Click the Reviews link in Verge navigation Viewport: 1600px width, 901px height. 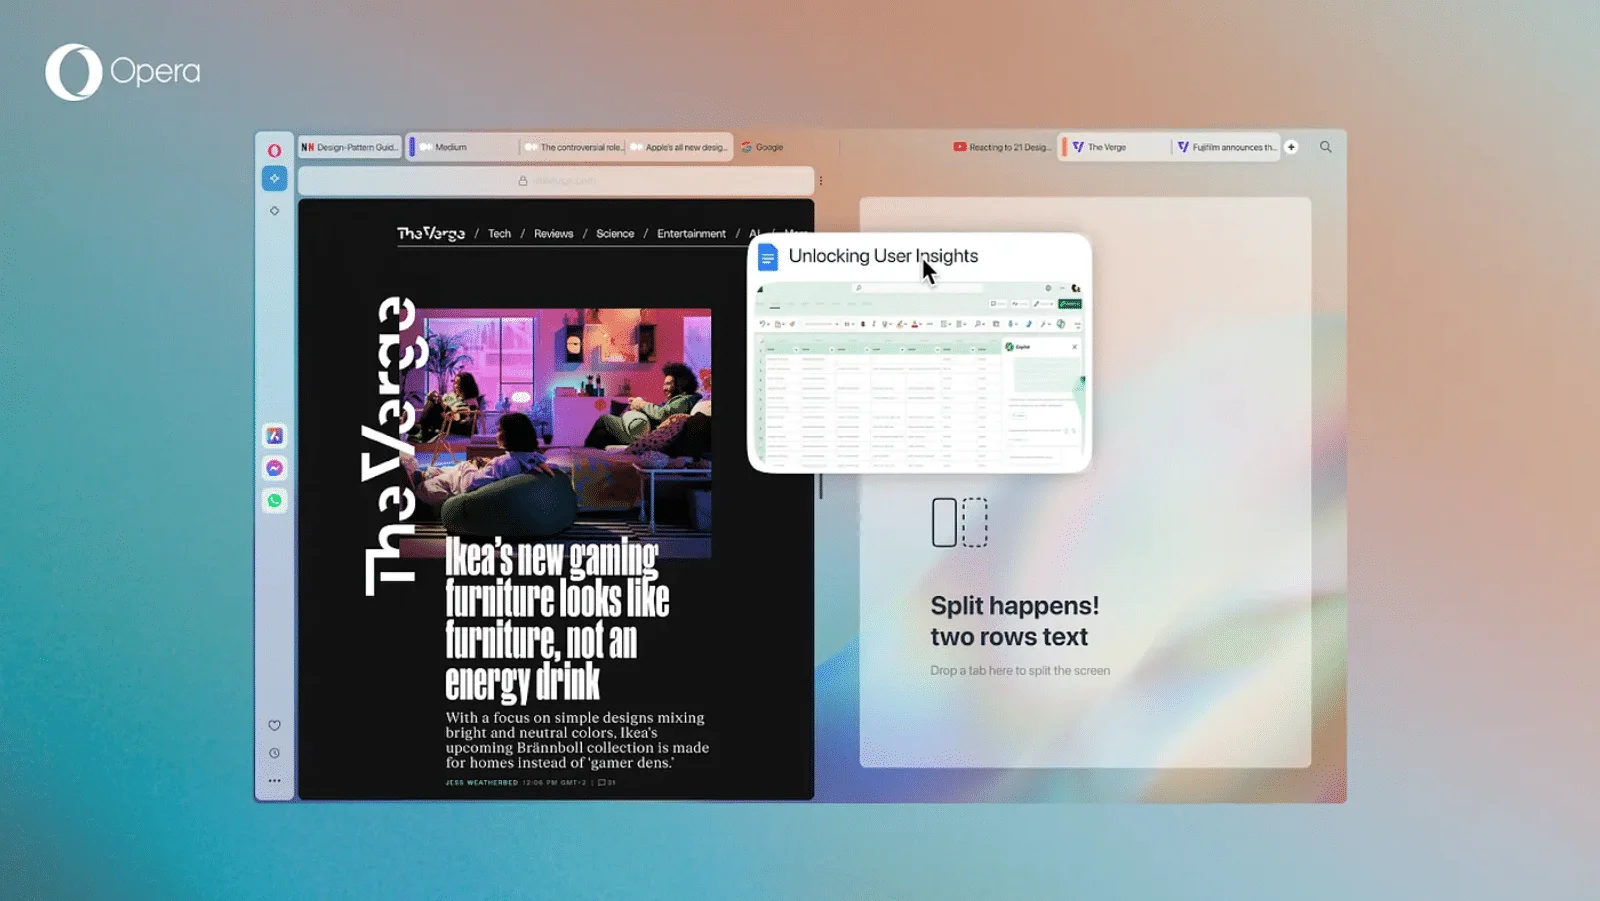553,234
